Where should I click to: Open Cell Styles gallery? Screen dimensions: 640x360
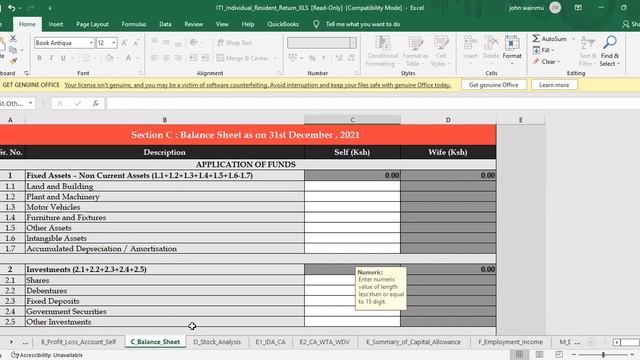[440, 51]
